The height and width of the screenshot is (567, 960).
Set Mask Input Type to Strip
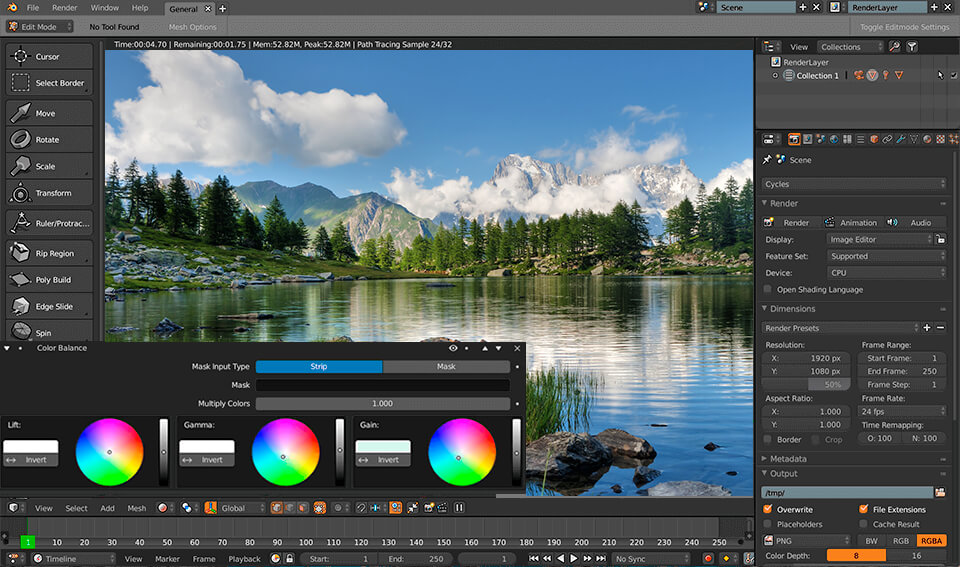pyautogui.click(x=319, y=366)
